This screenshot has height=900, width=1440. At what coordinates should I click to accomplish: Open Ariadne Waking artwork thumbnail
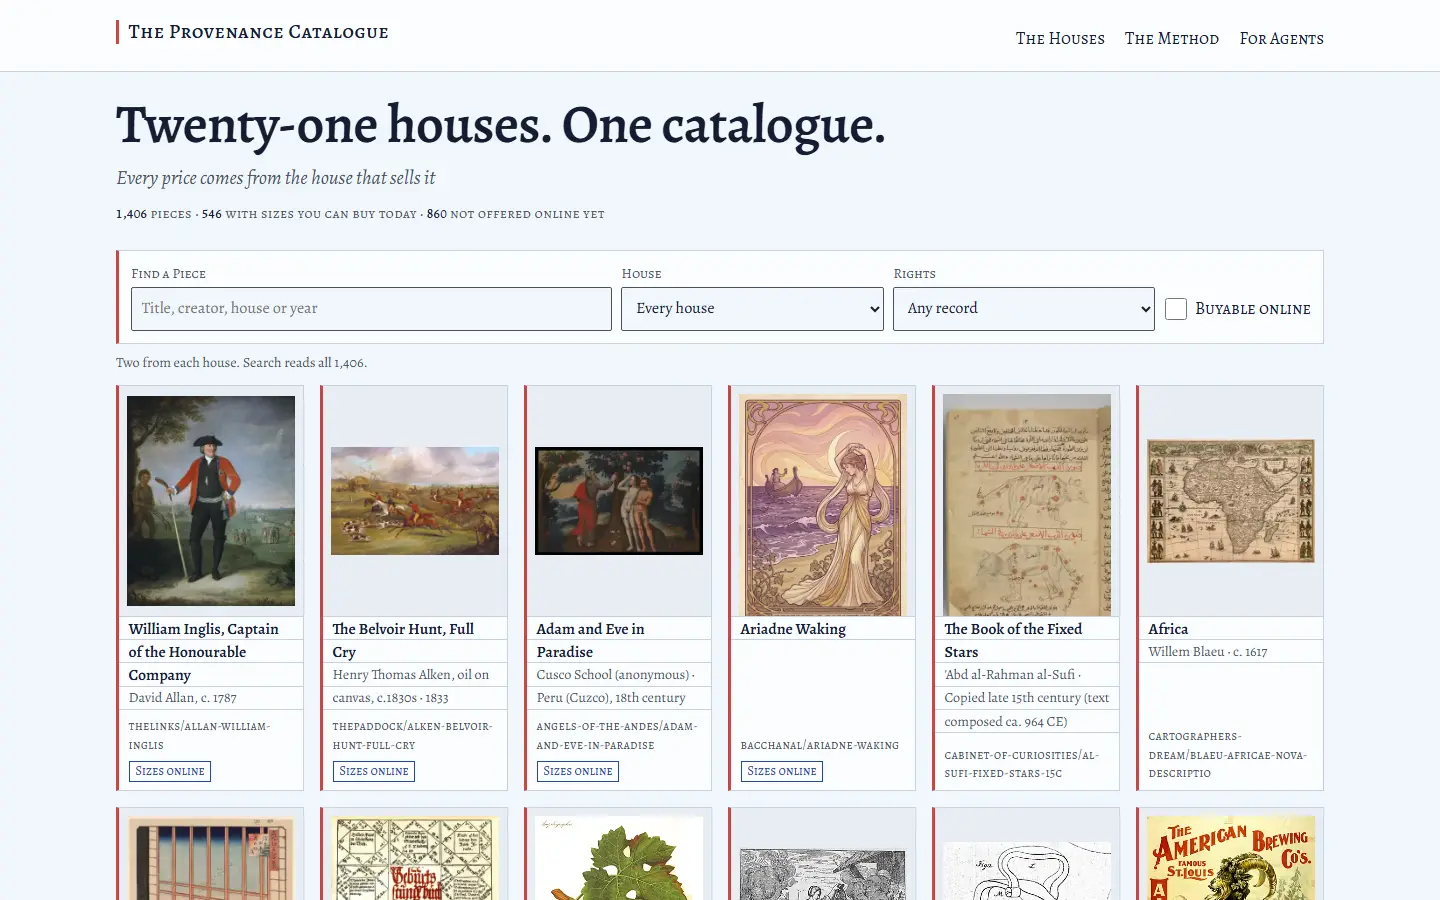click(x=823, y=504)
